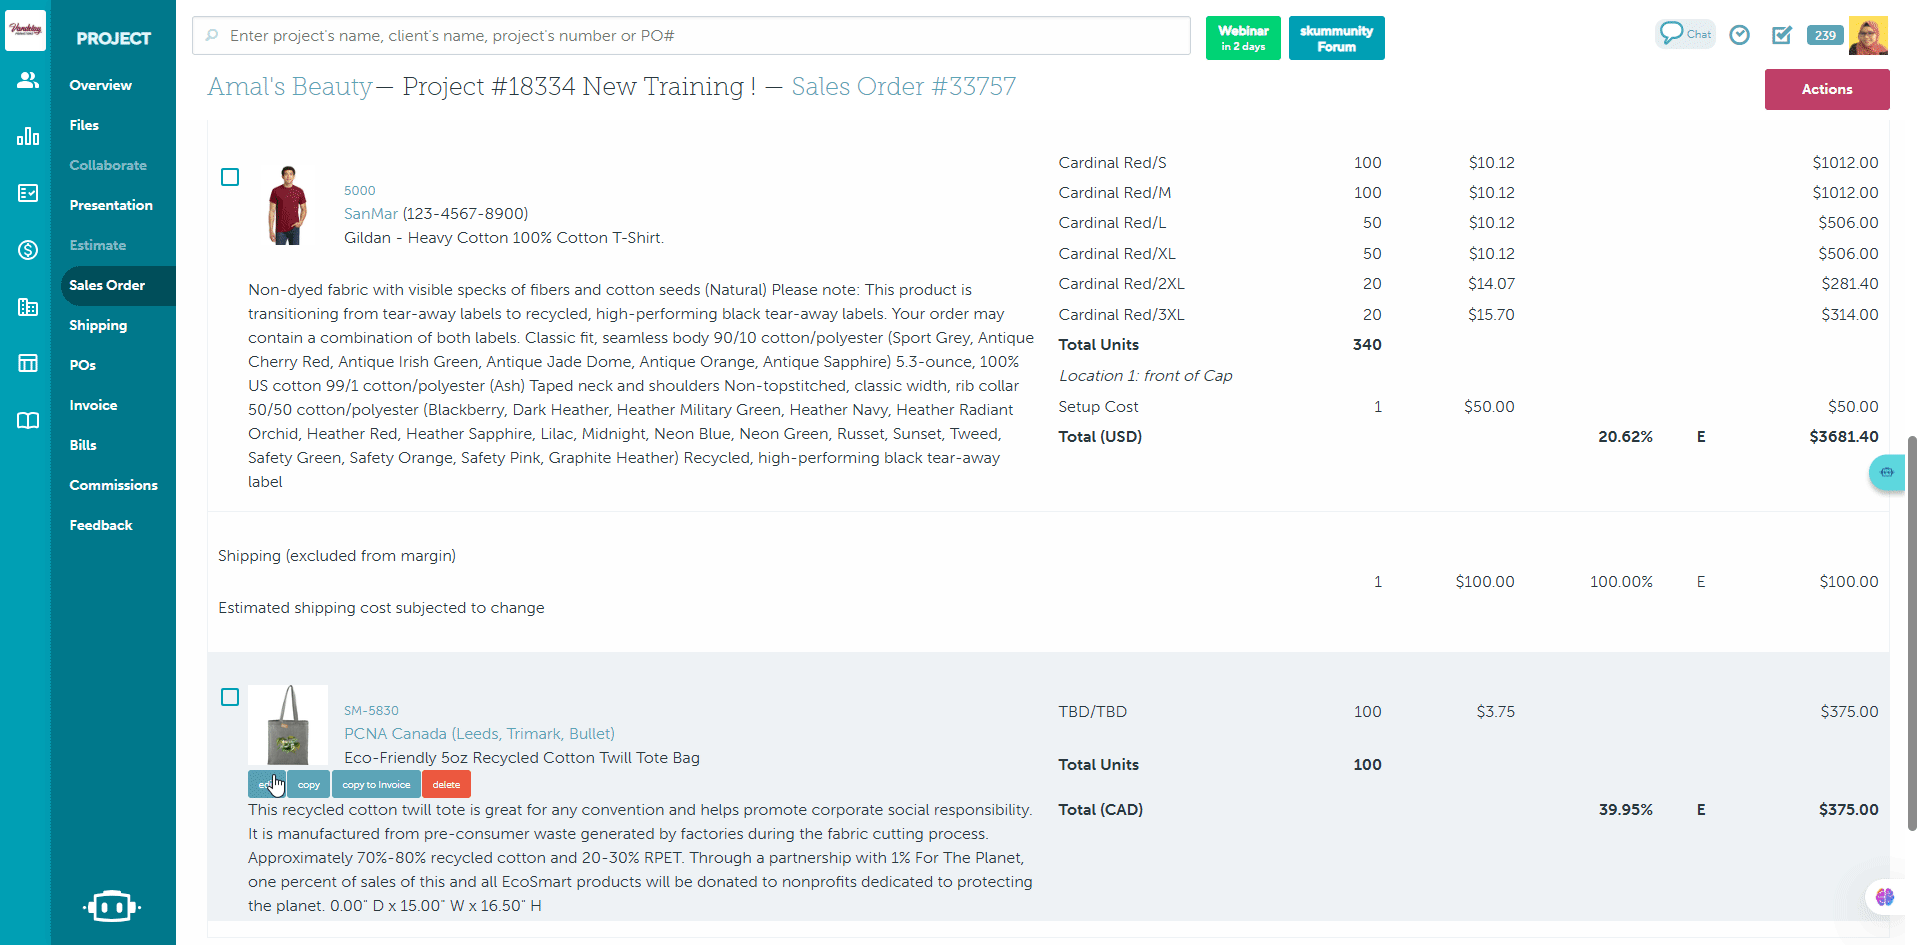Open the bar chart analytics icon
The image size is (1920, 945).
point(28,137)
